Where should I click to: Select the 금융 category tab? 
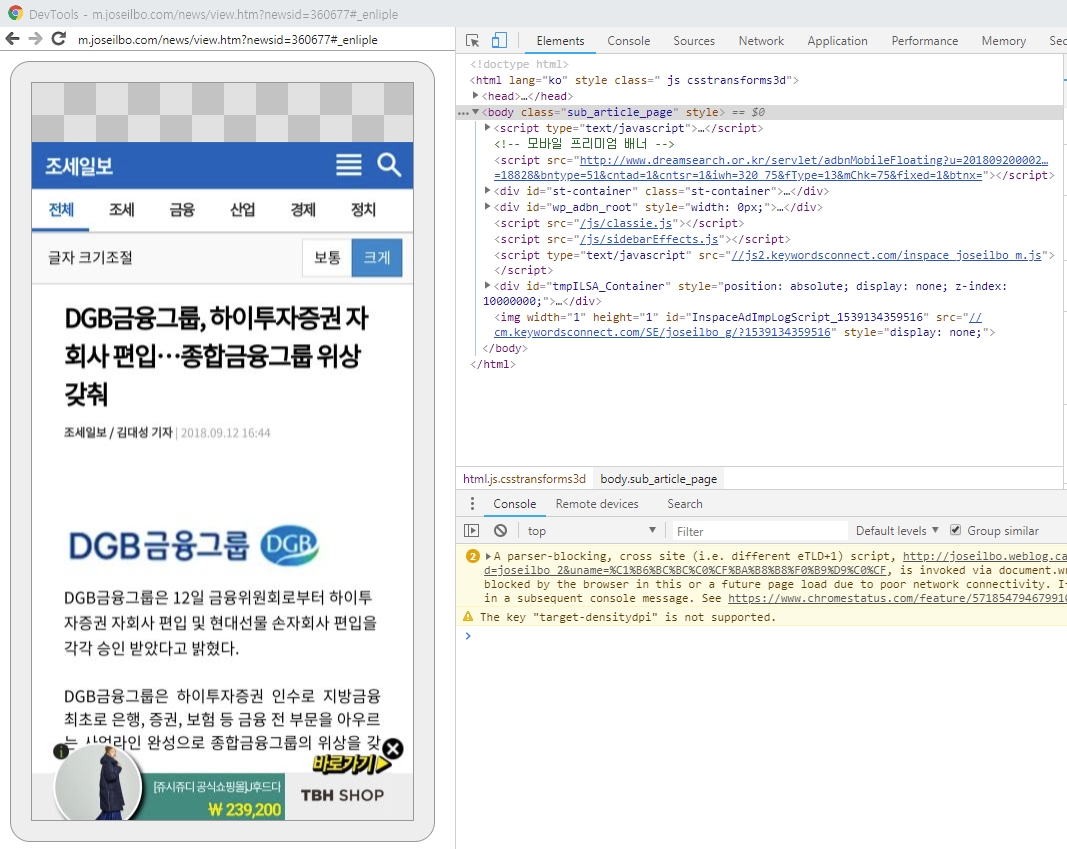pyautogui.click(x=182, y=210)
